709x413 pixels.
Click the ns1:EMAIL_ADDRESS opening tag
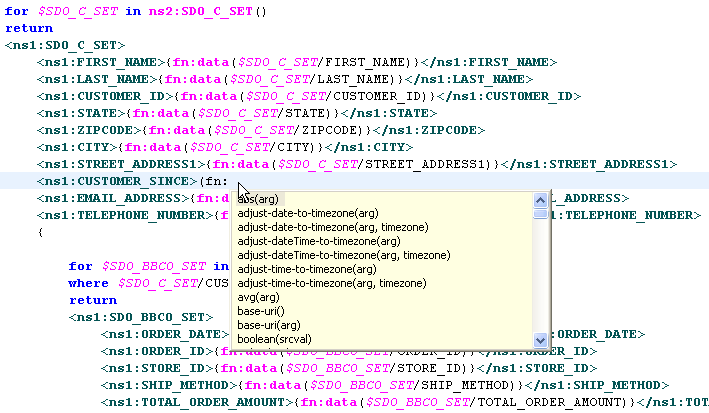[113, 199]
